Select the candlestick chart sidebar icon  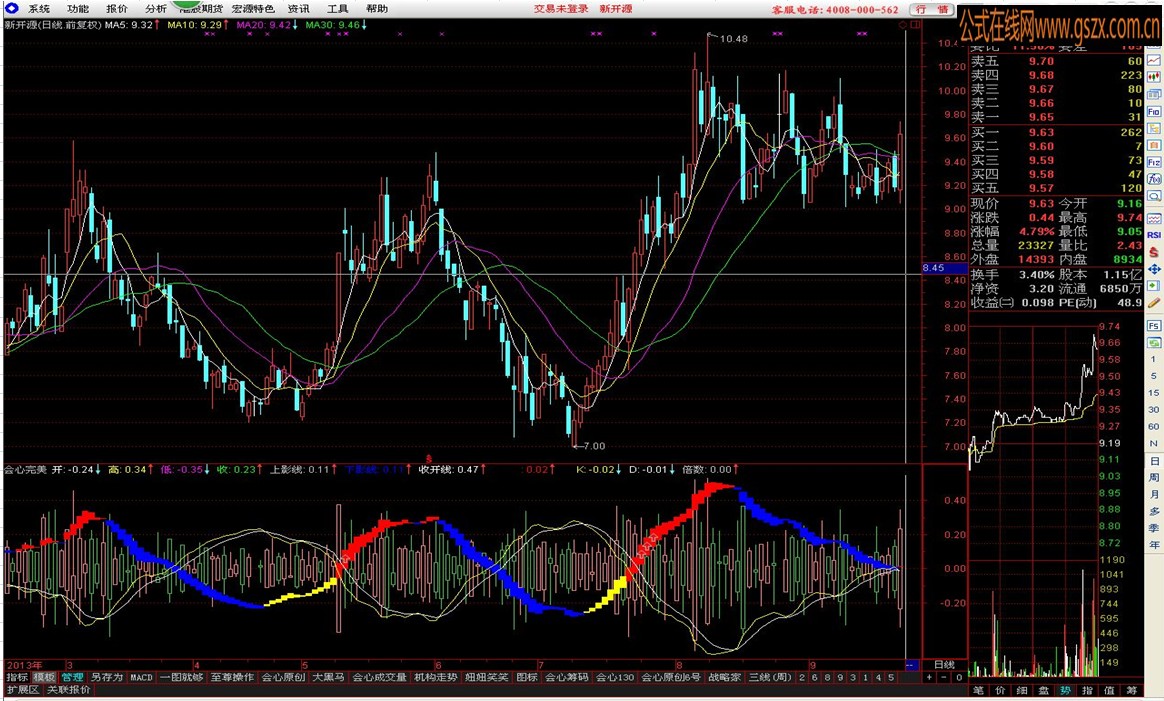(1154, 76)
